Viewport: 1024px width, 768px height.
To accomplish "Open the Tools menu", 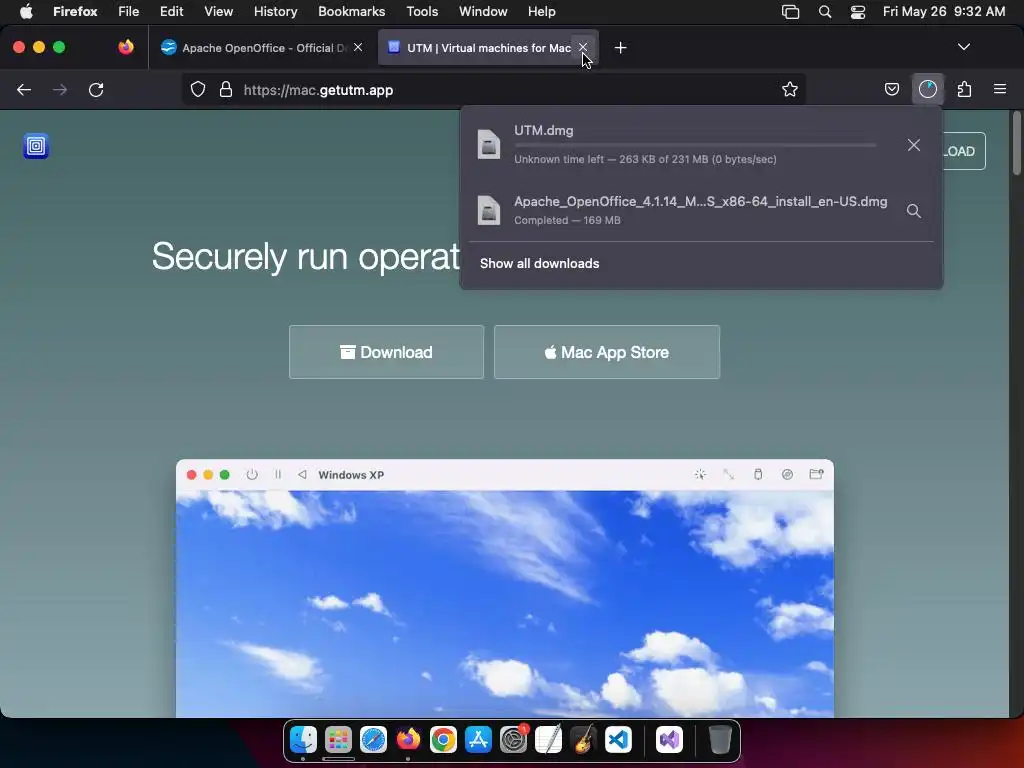I will click(422, 12).
